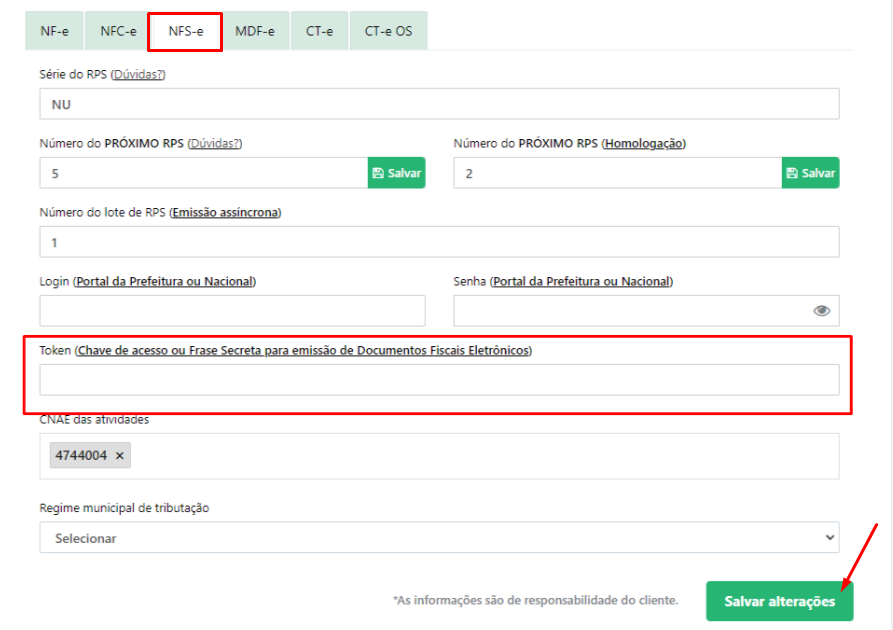Switch to the CT-e tab

[x=319, y=31]
